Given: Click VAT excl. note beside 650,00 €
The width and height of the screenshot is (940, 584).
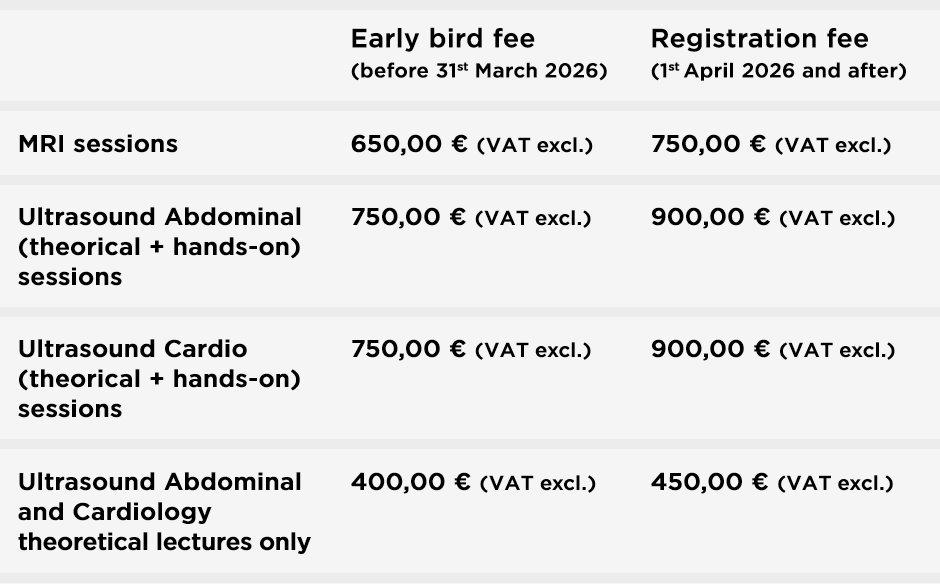Looking at the screenshot, I should pyautogui.click(x=535, y=146).
